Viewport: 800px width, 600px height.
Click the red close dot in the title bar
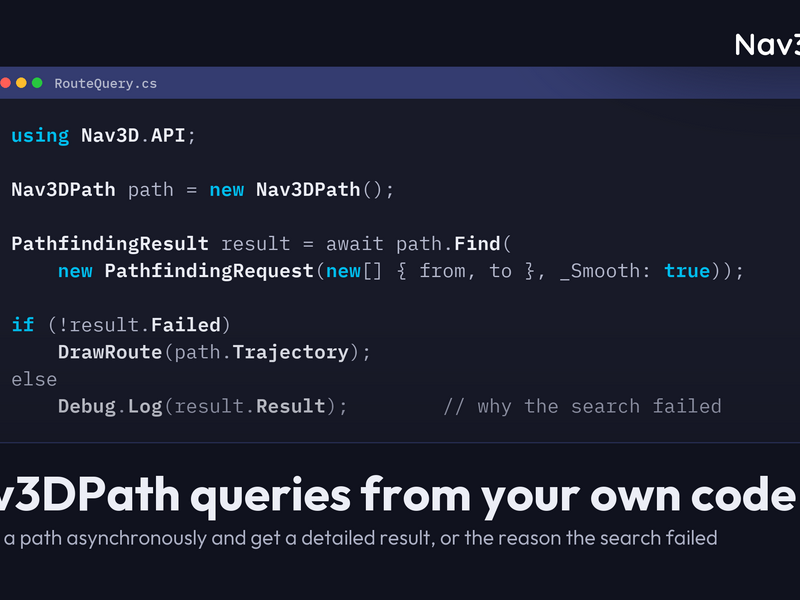[x=5, y=83]
